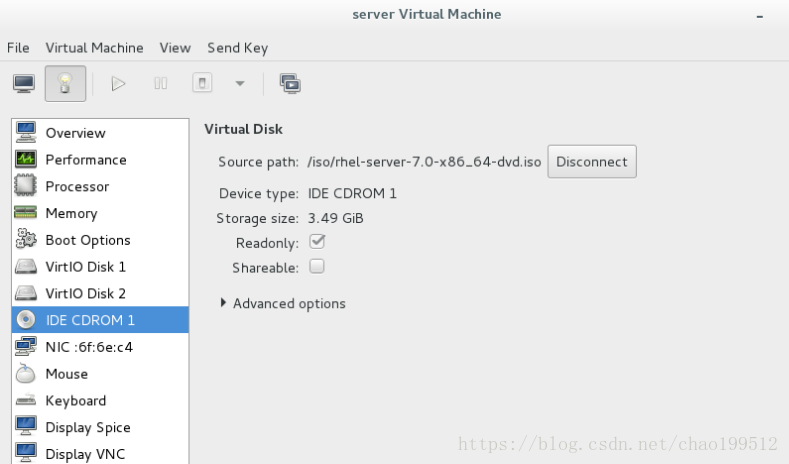This screenshot has width=789, height=464.
Task: Open the View menu
Action: [175, 48]
